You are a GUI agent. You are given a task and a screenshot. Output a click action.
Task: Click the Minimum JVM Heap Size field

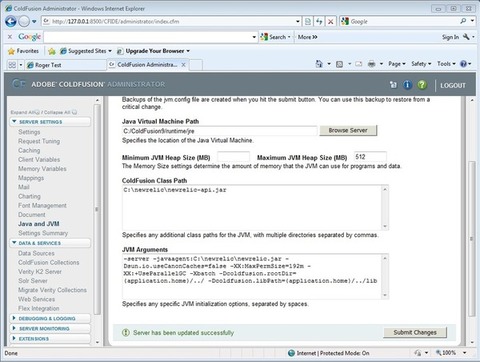point(233,157)
